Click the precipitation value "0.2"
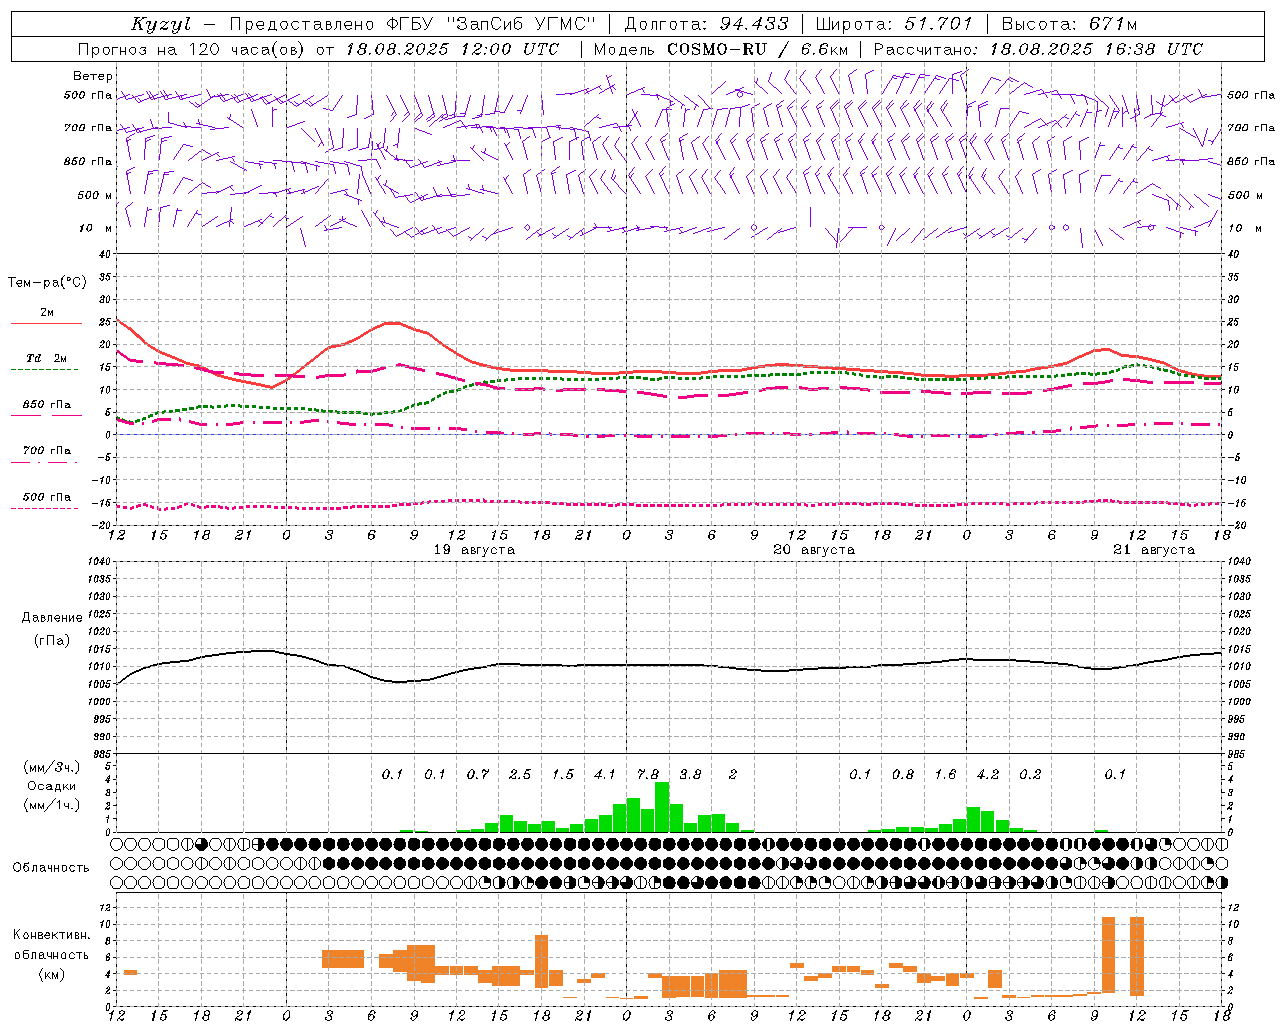Screen dimensions: 1280x1024 1030,774
